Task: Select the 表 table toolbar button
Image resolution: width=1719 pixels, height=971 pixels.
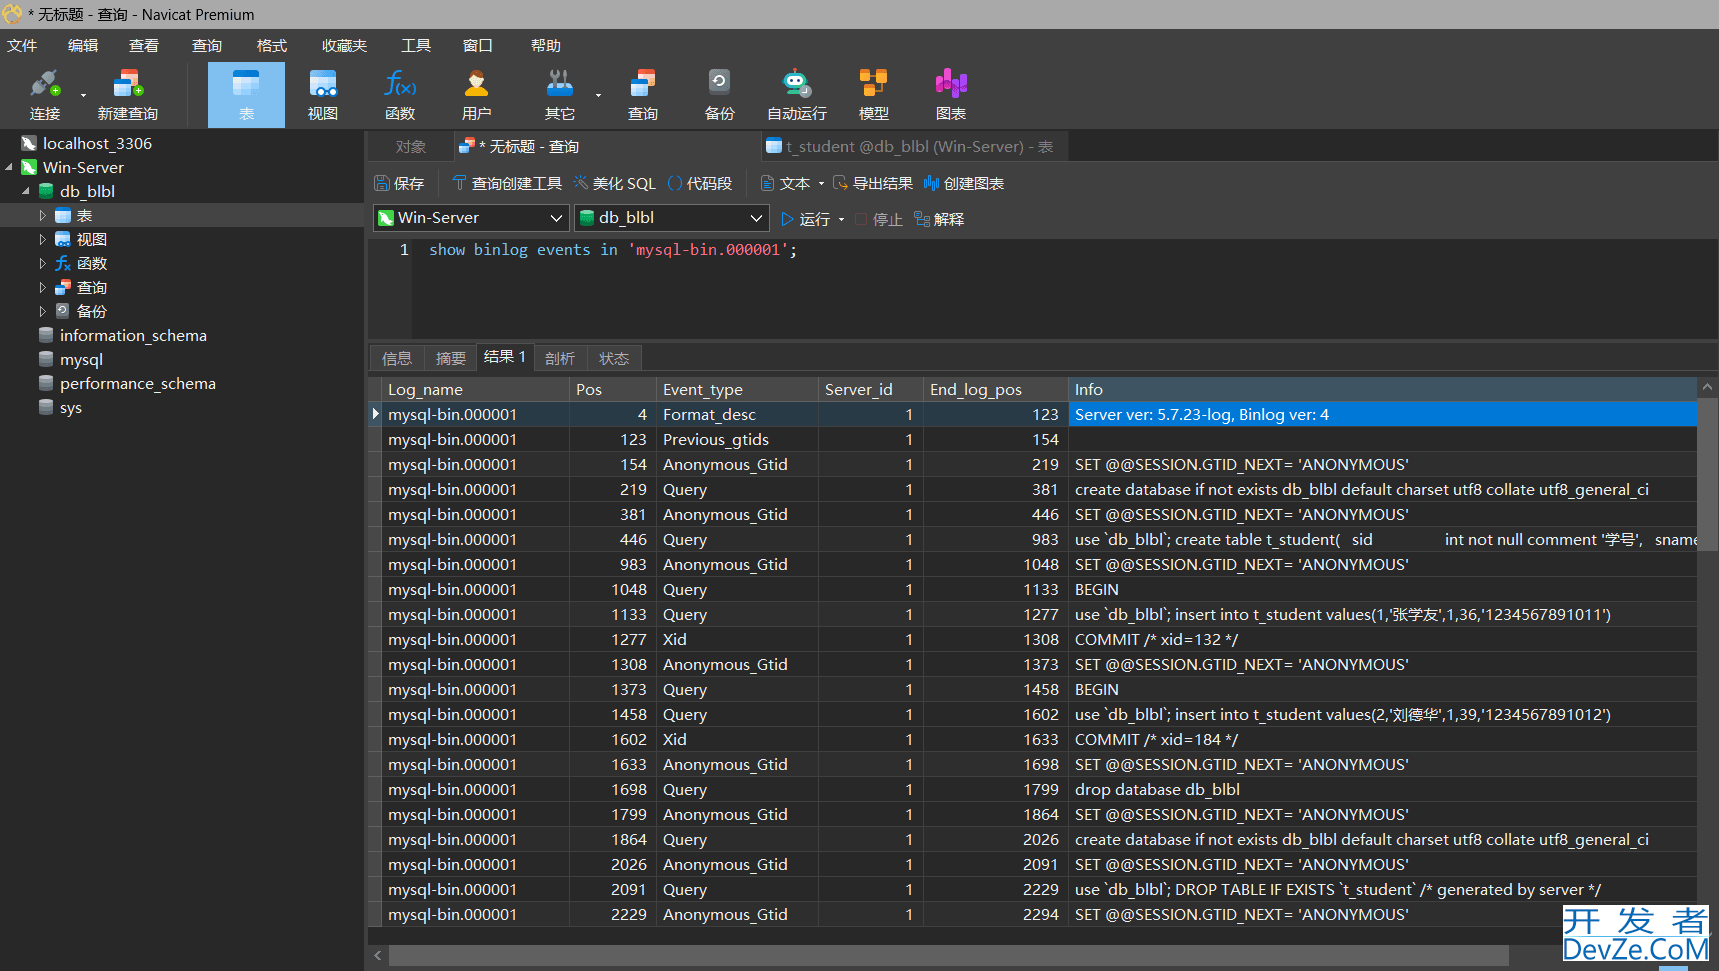Action: [x=246, y=95]
